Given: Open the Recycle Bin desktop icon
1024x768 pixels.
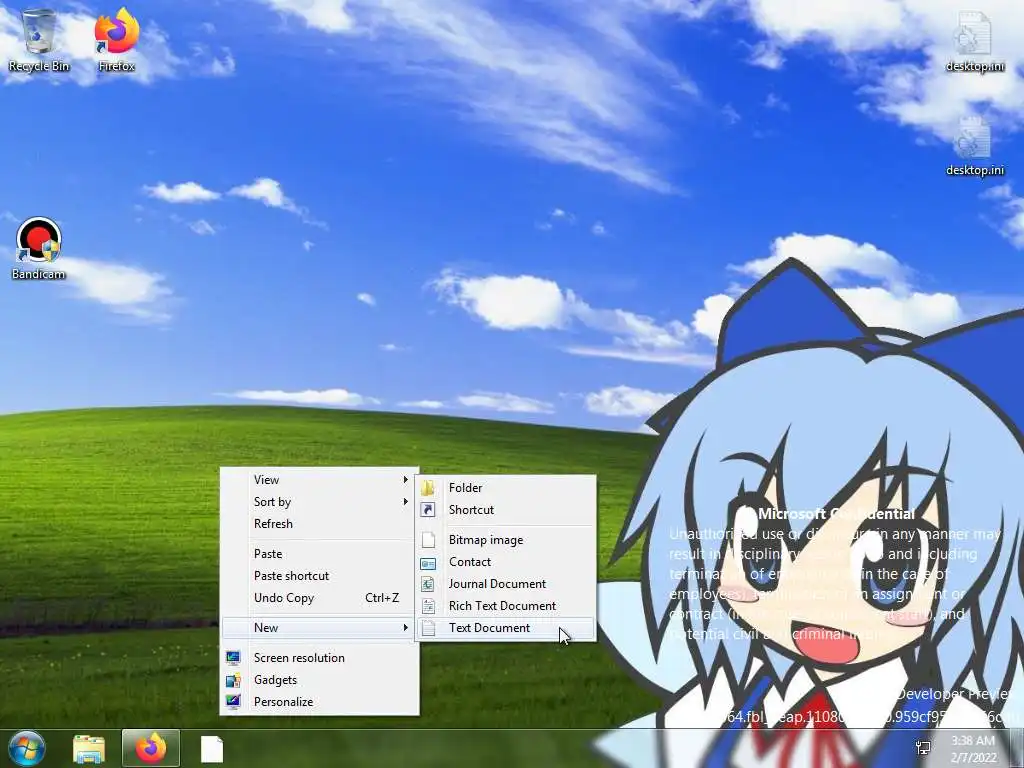Looking at the screenshot, I should 39,40.
